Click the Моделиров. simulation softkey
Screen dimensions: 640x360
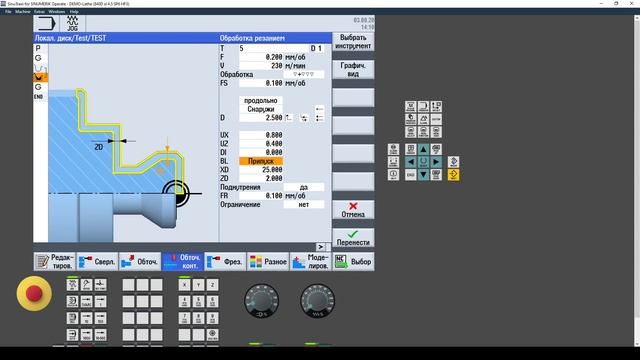tap(311, 262)
